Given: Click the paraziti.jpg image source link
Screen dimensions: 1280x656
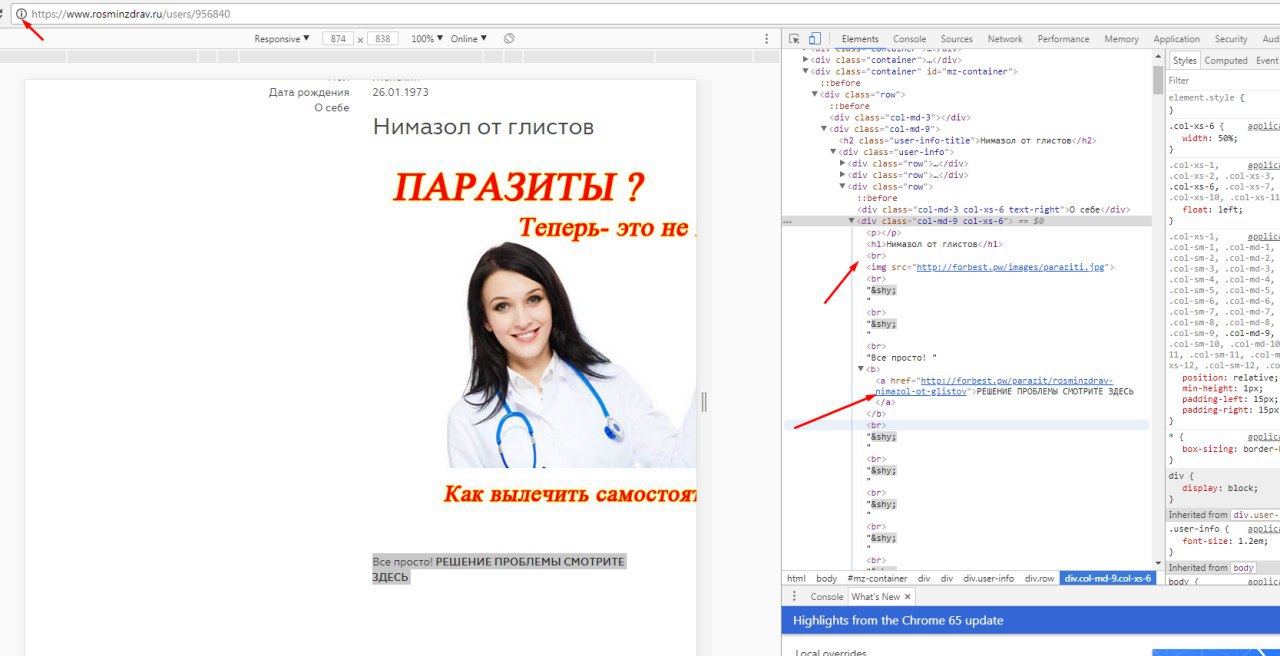Looking at the screenshot, I should pos(1012,267).
